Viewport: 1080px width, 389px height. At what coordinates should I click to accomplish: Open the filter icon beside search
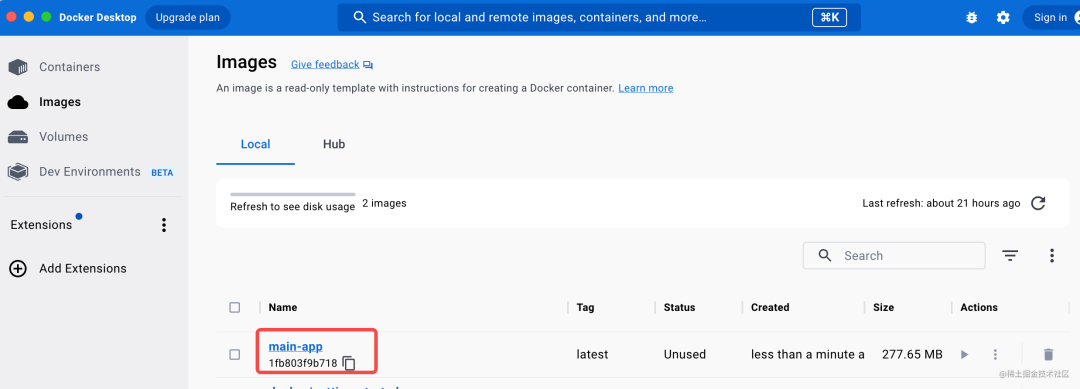point(1010,256)
